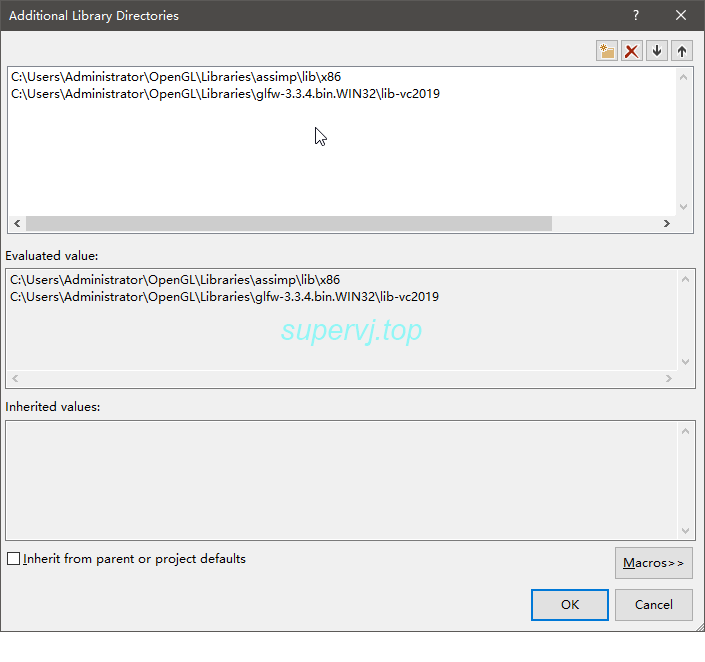Delete the selected line with red X icon

pos(632,51)
